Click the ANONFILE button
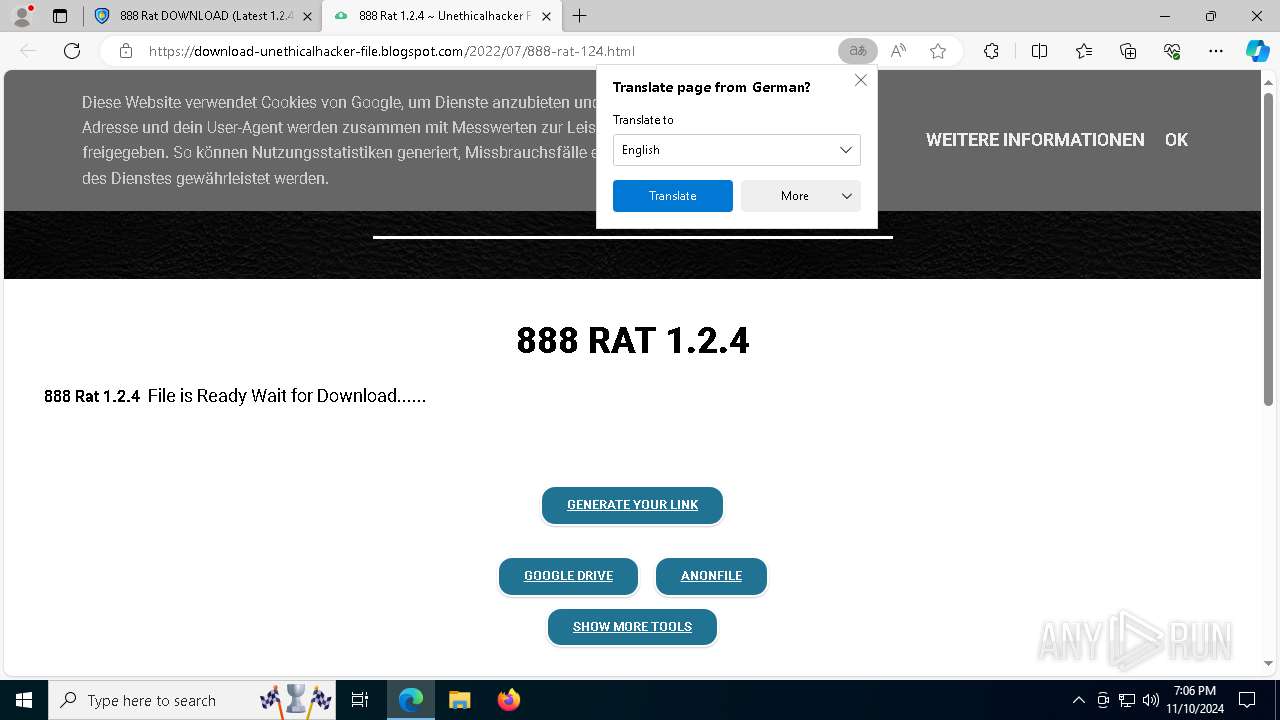Screen dimensions: 1280x720 tap(711, 576)
